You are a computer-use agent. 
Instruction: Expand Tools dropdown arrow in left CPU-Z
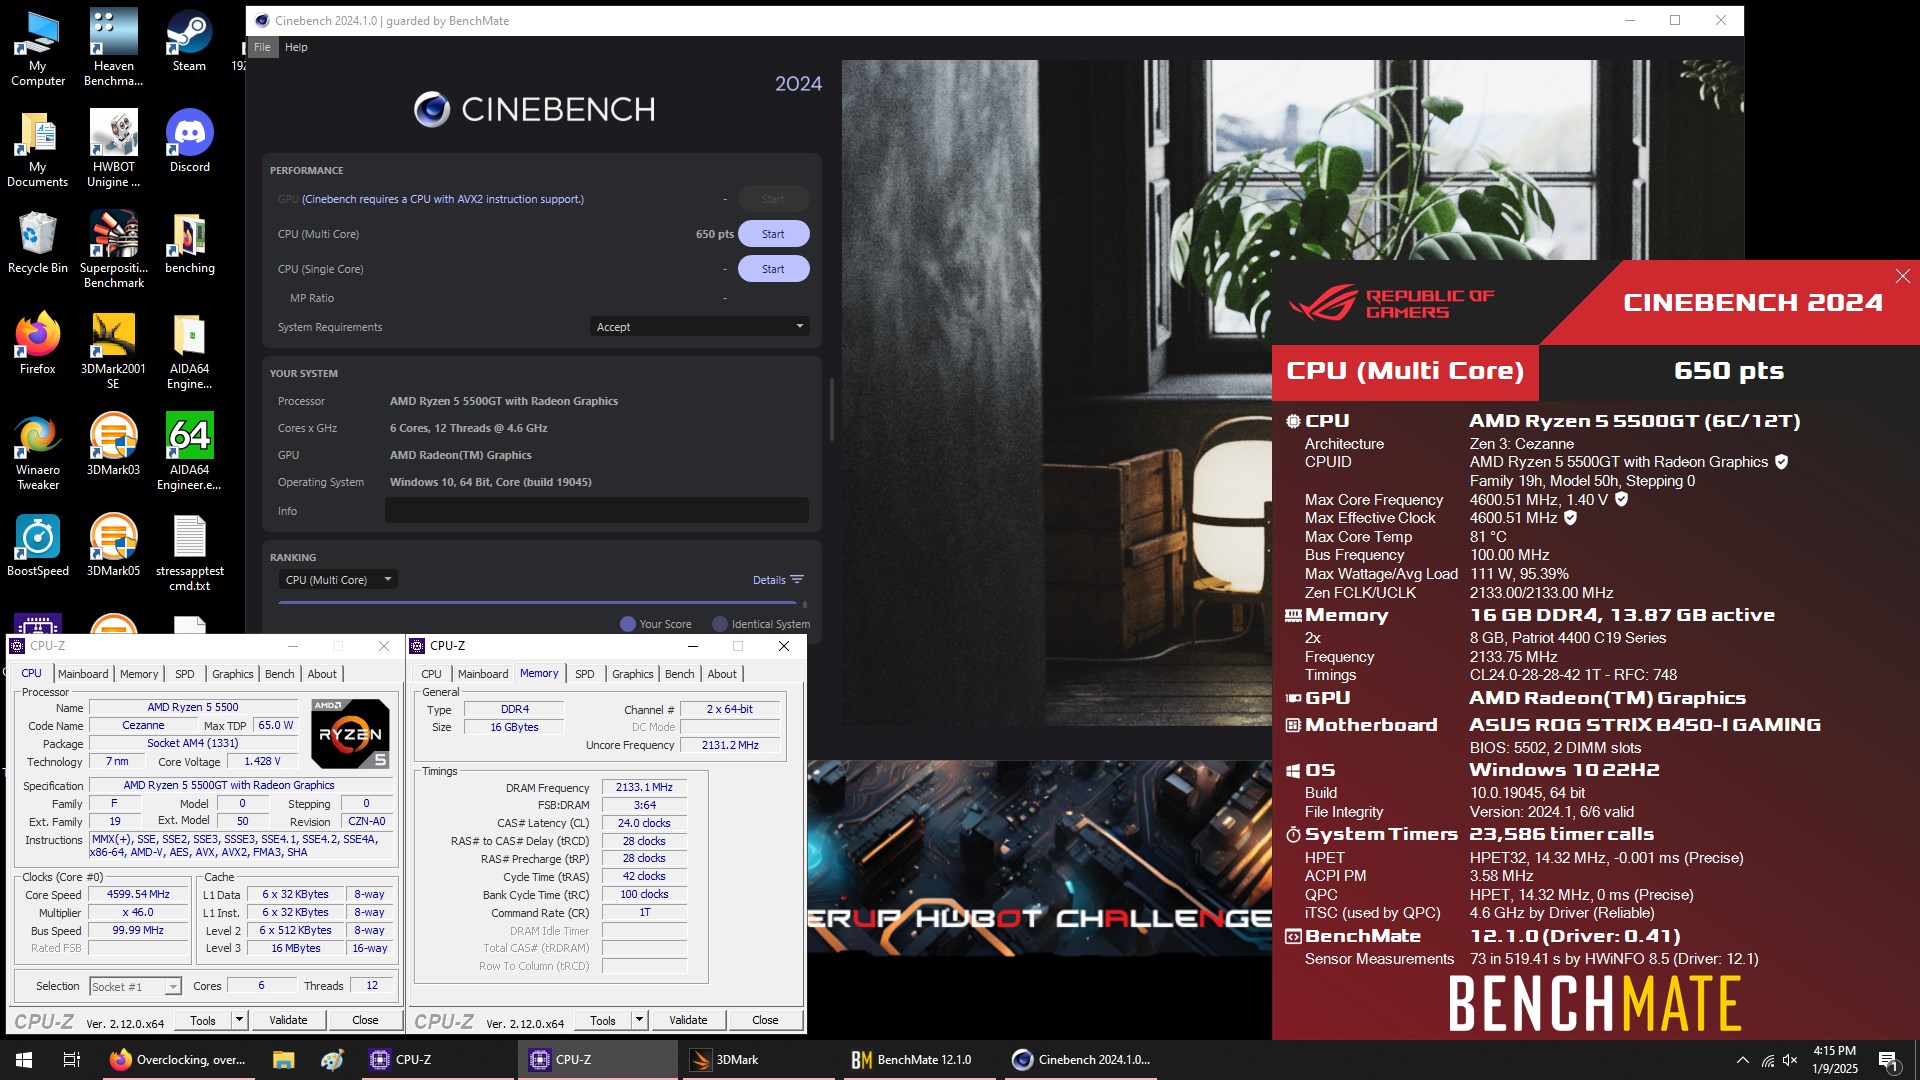point(239,1020)
